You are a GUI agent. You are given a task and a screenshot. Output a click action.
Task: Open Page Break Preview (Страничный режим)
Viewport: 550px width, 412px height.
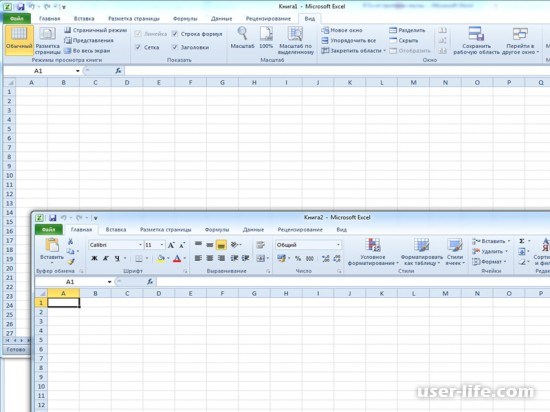(95, 30)
